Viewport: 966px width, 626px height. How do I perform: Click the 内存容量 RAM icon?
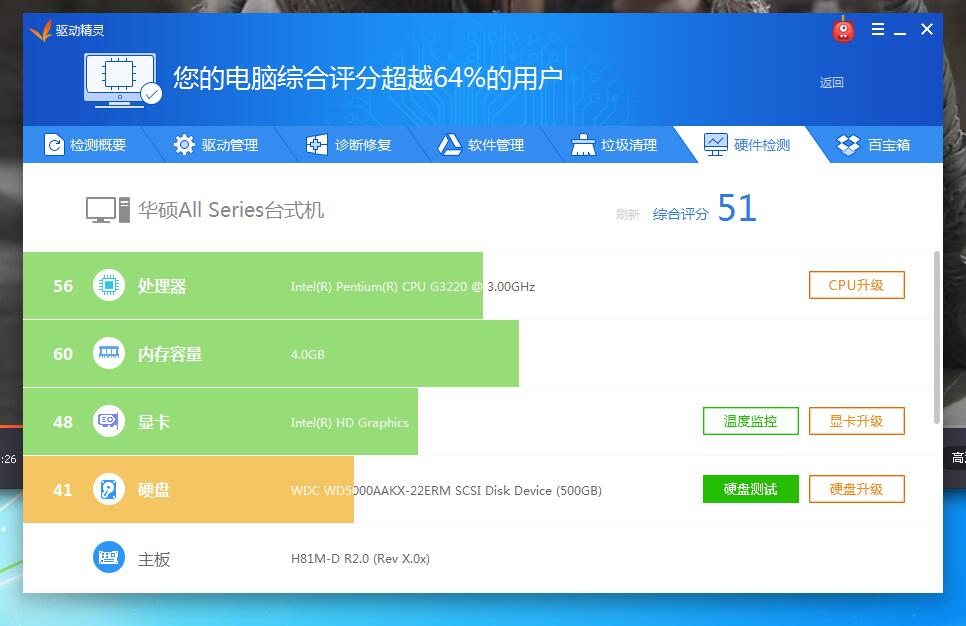tap(109, 354)
